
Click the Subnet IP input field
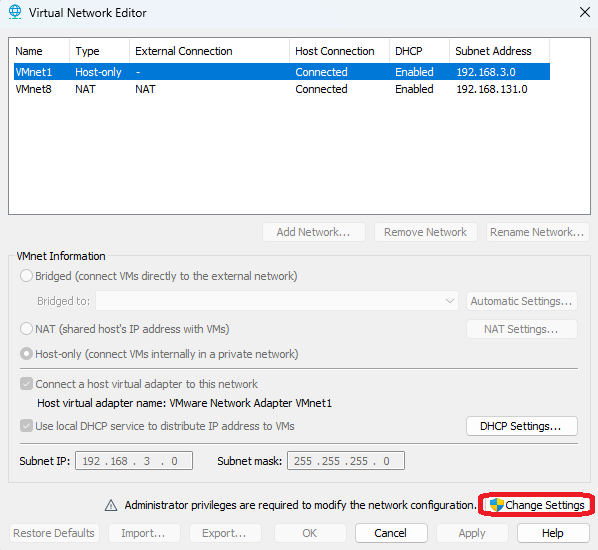pos(134,461)
